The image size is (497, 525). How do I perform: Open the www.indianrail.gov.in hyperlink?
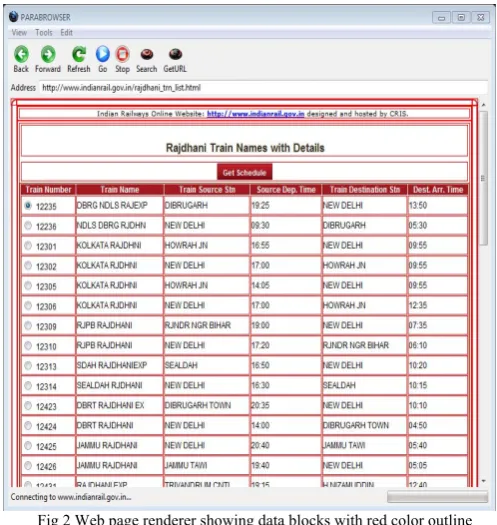256,114
